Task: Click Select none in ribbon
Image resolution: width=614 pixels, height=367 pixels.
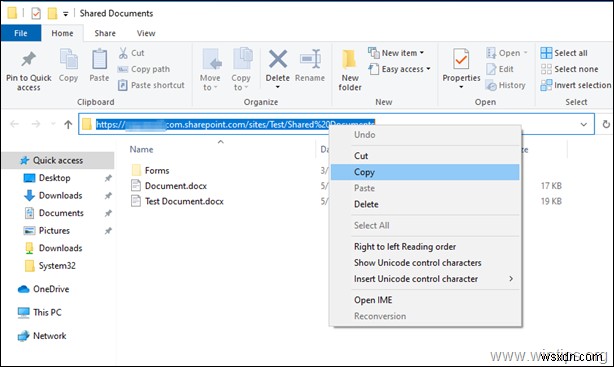Action: [x=569, y=69]
